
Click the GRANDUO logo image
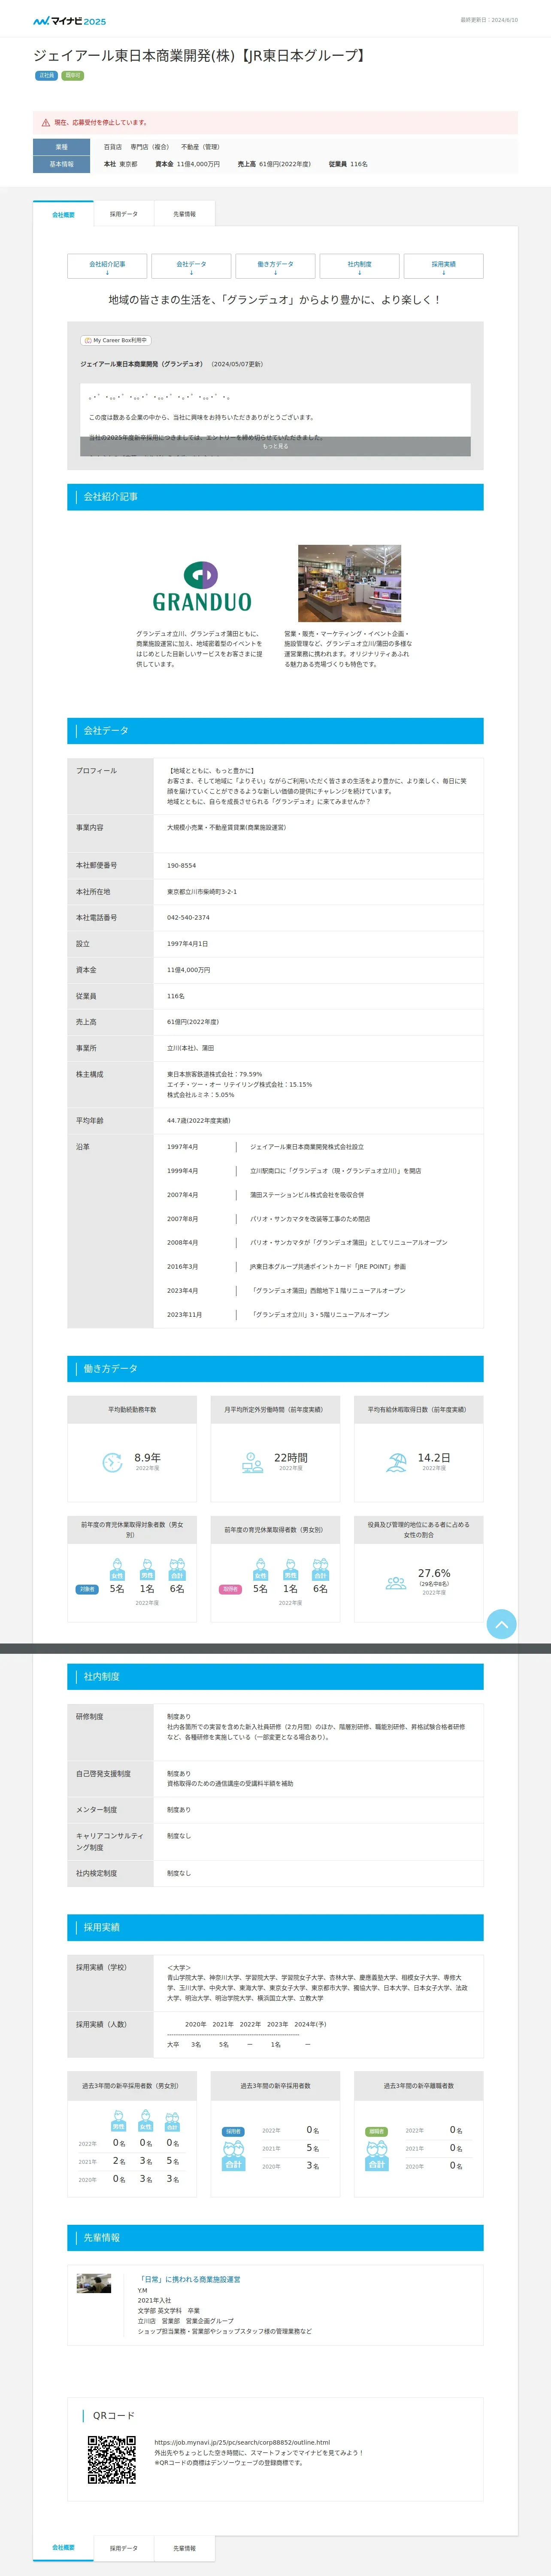202,586
